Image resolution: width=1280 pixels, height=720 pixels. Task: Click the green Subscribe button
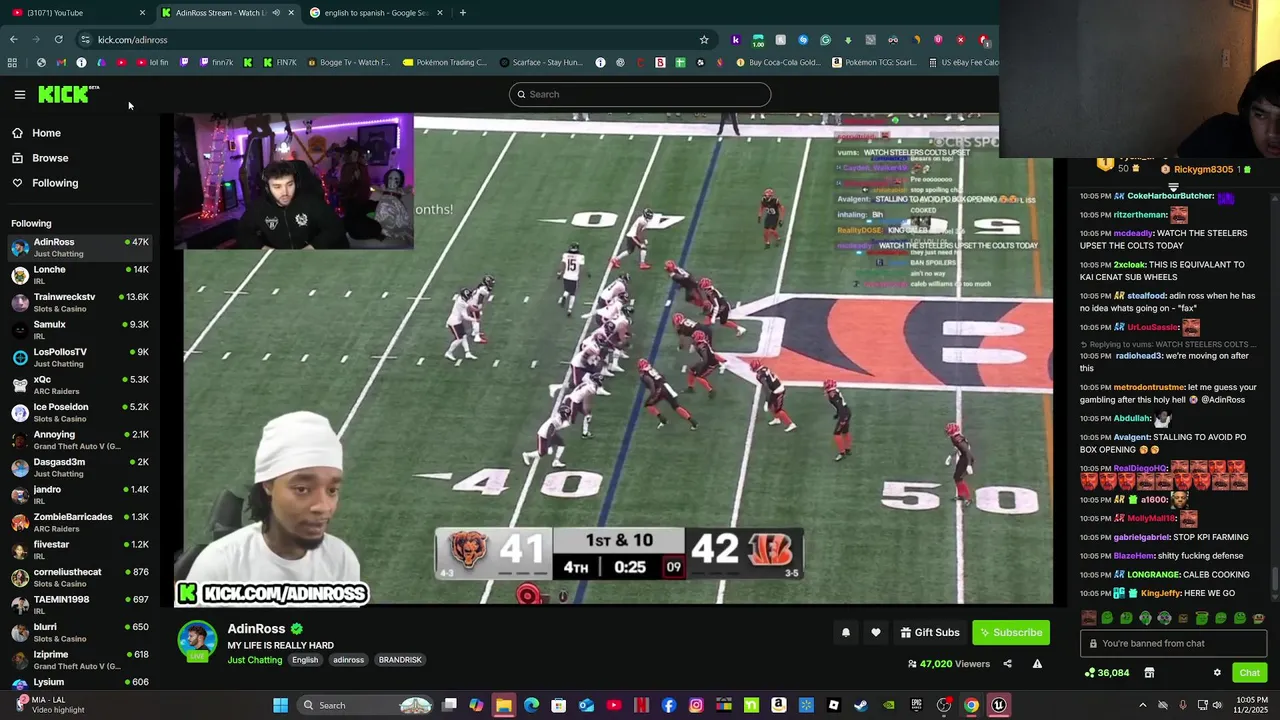(1011, 632)
